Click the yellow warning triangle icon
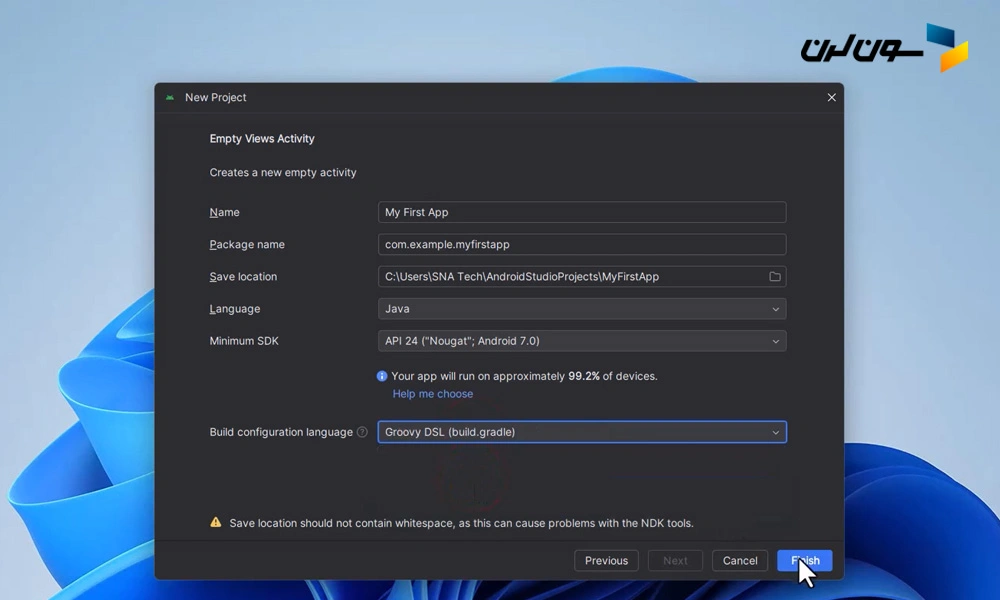Screen dimensions: 1000x600 pos(216,523)
